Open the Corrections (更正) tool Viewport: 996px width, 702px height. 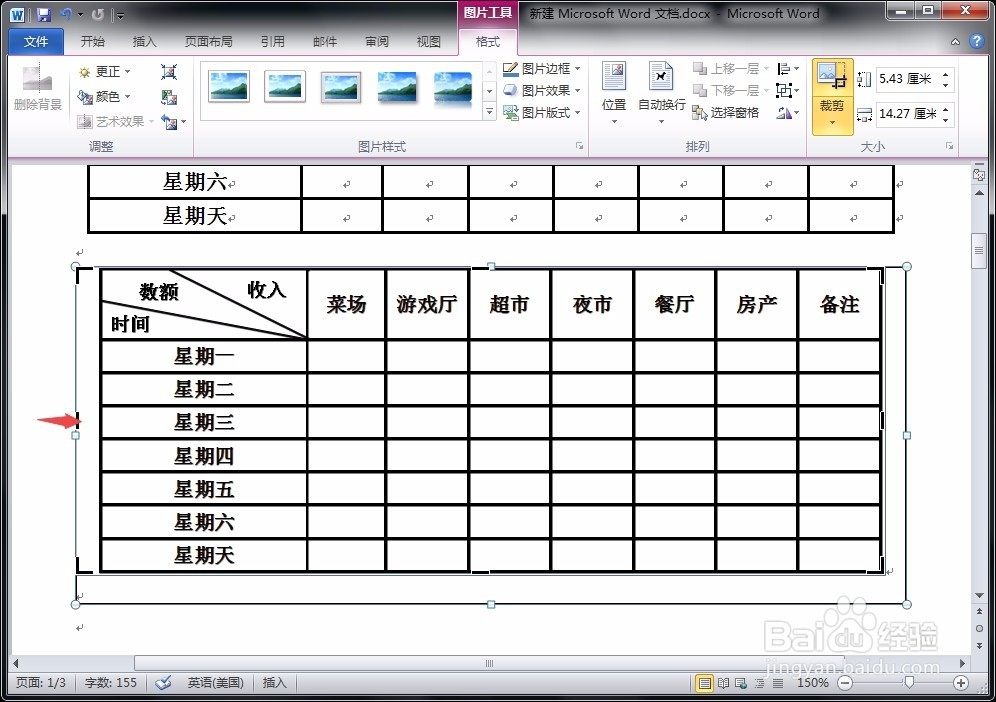click(104, 69)
